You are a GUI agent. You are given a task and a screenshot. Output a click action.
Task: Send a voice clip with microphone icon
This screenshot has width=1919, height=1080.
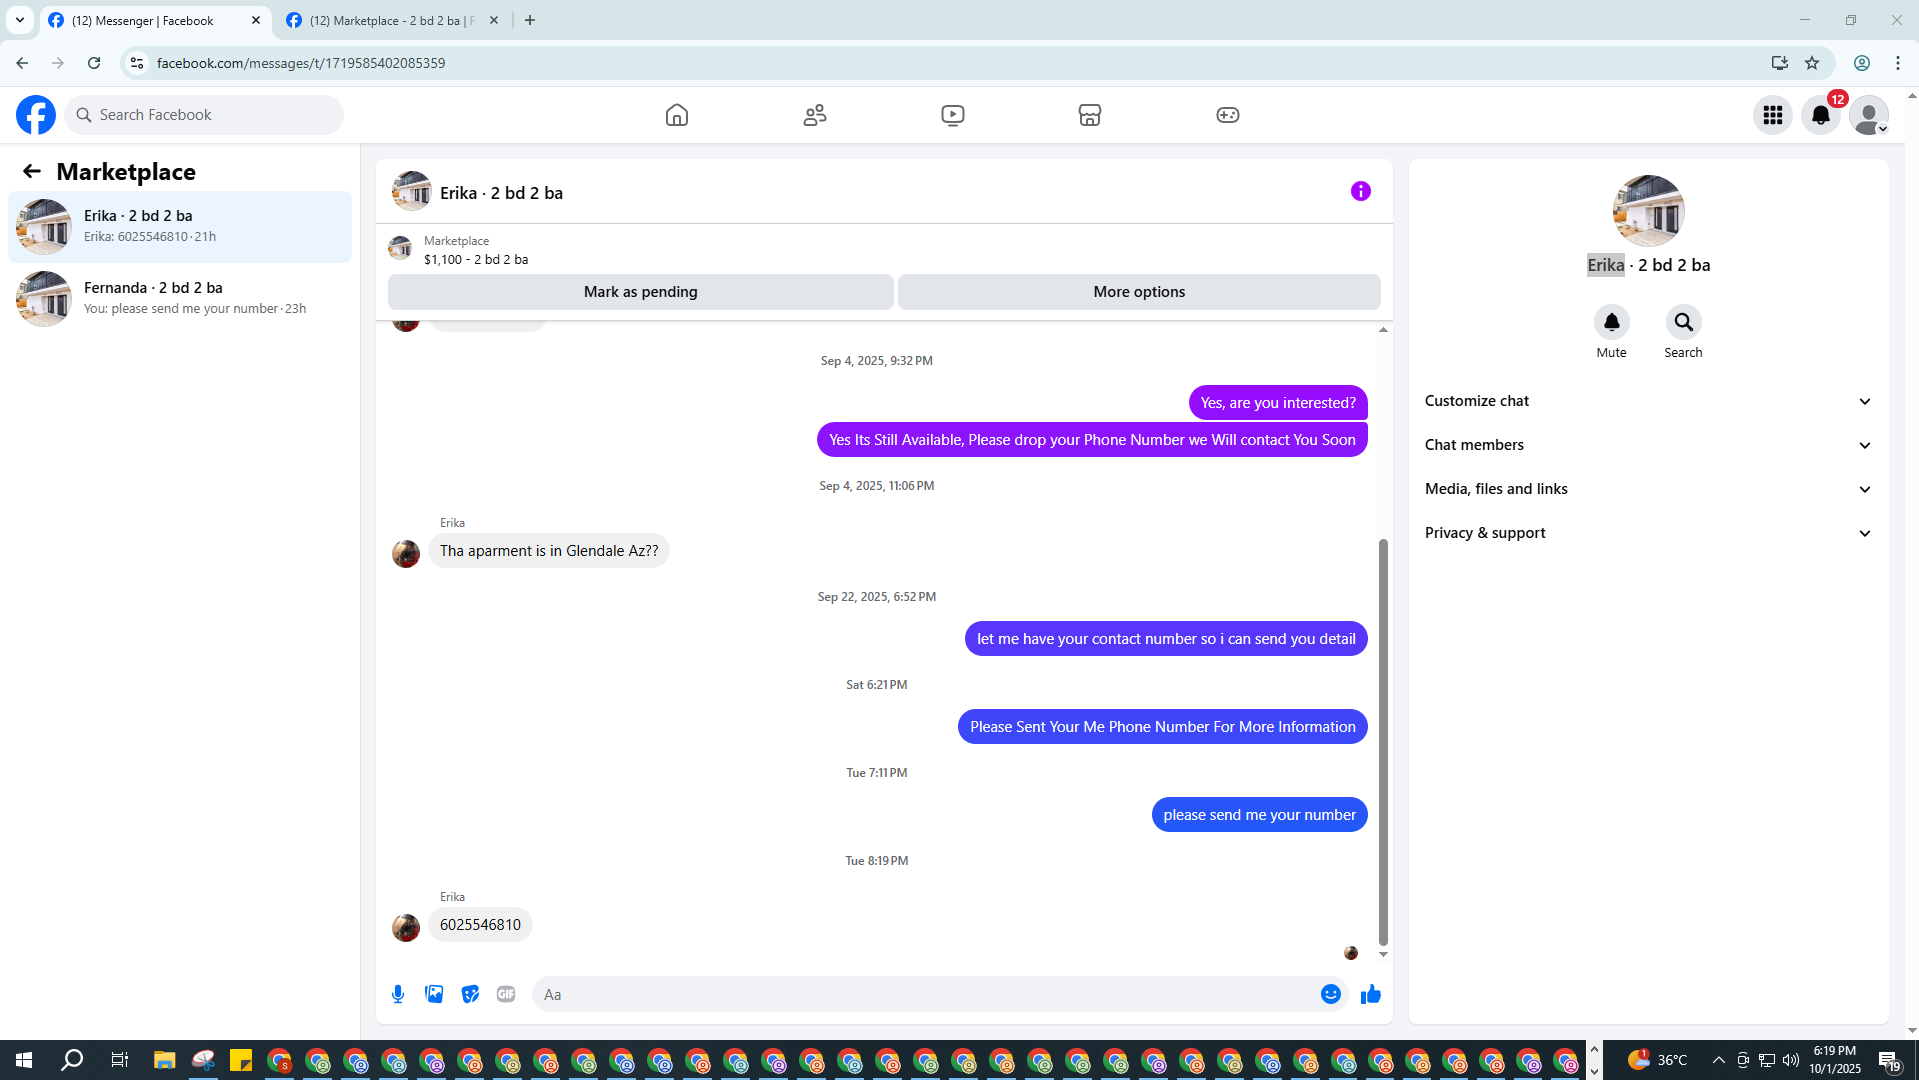click(398, 994)
